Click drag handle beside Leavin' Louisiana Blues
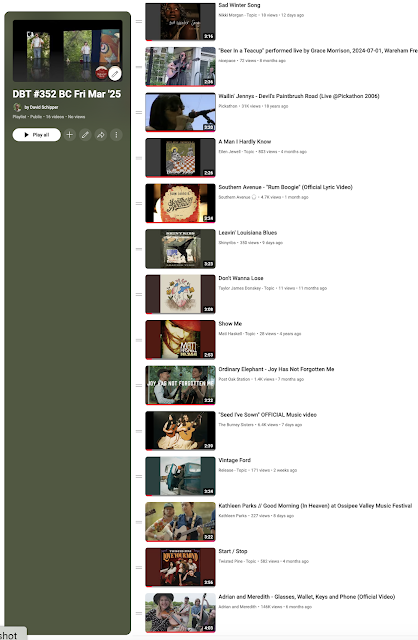This screenshot has width=418, height=640. click(139, 249)
